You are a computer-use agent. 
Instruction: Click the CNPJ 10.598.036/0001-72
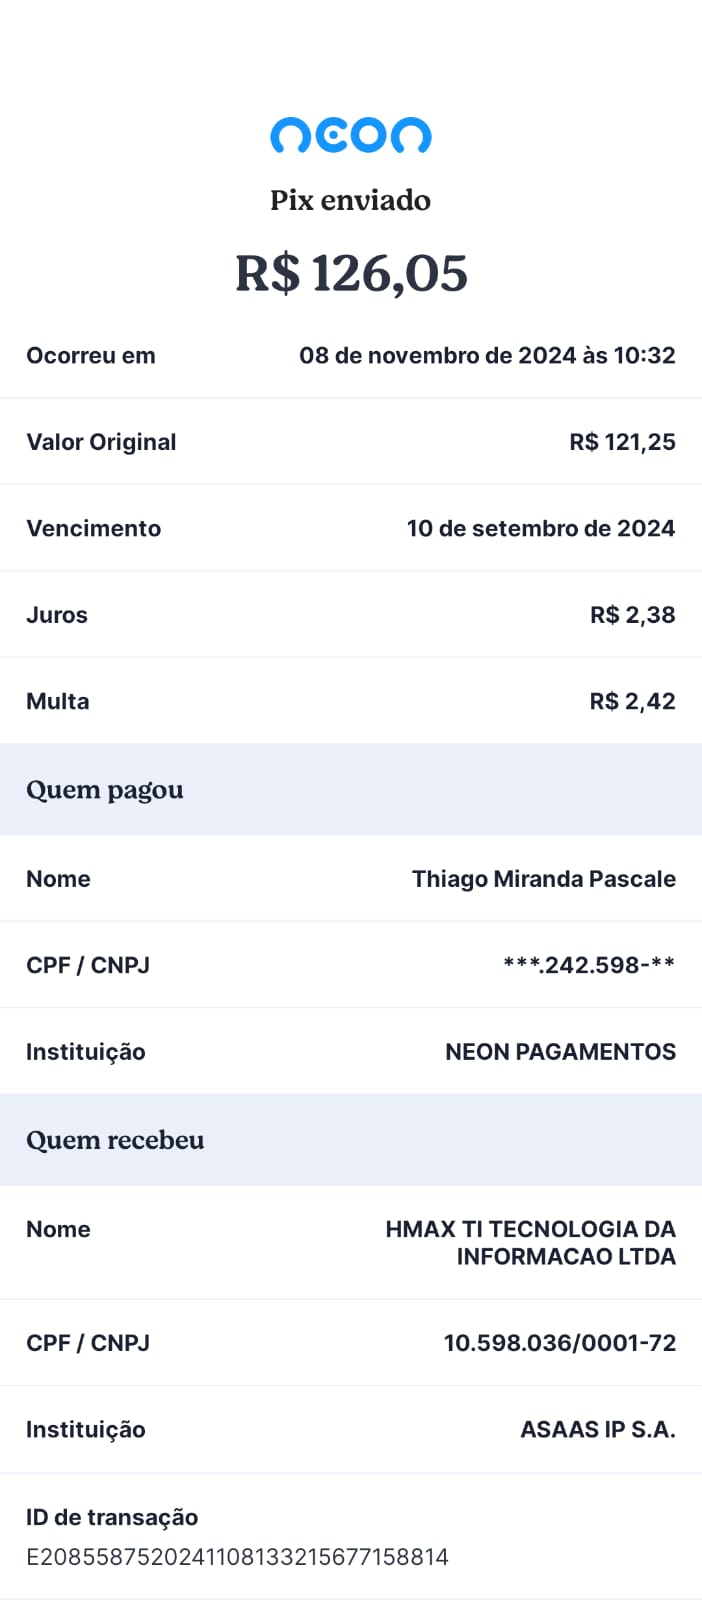coord(559,1343)
